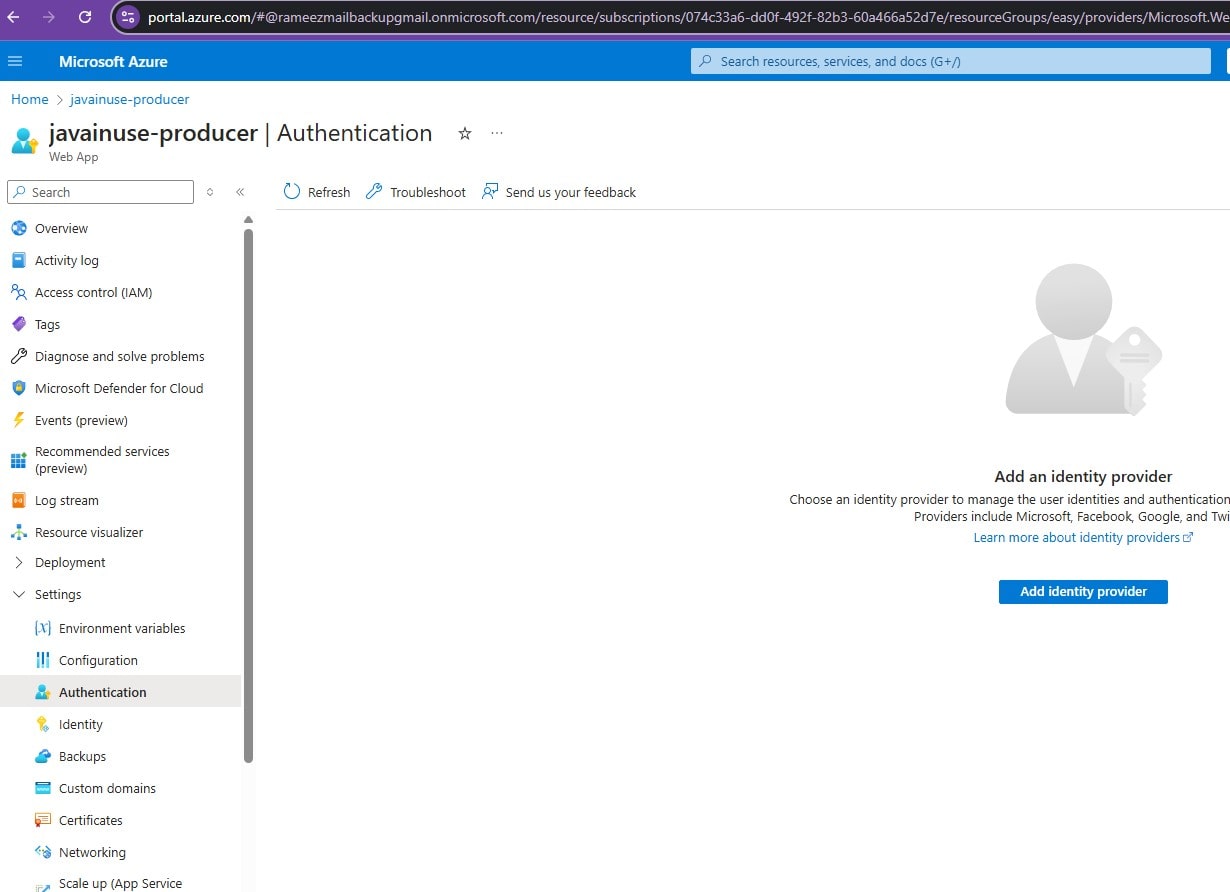This screenshot has height=892, width=1230.
Task: Click the Microsoft Defender for Cloud shield icon
Action: click(18, 388)
